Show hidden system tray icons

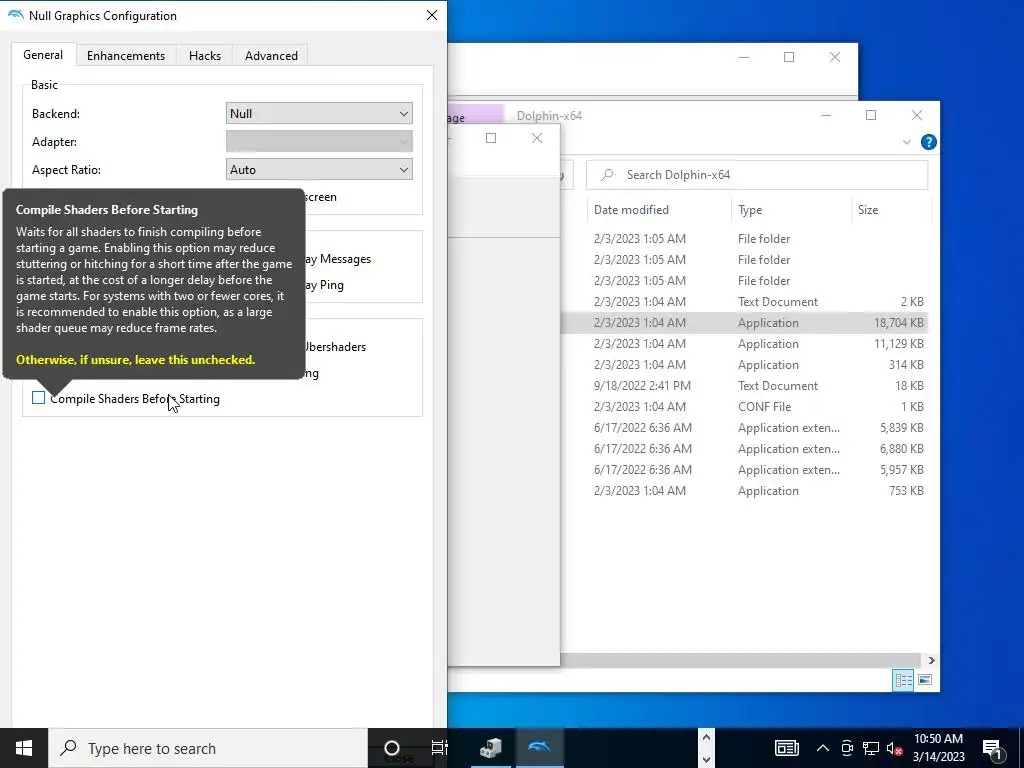point(823,748)
